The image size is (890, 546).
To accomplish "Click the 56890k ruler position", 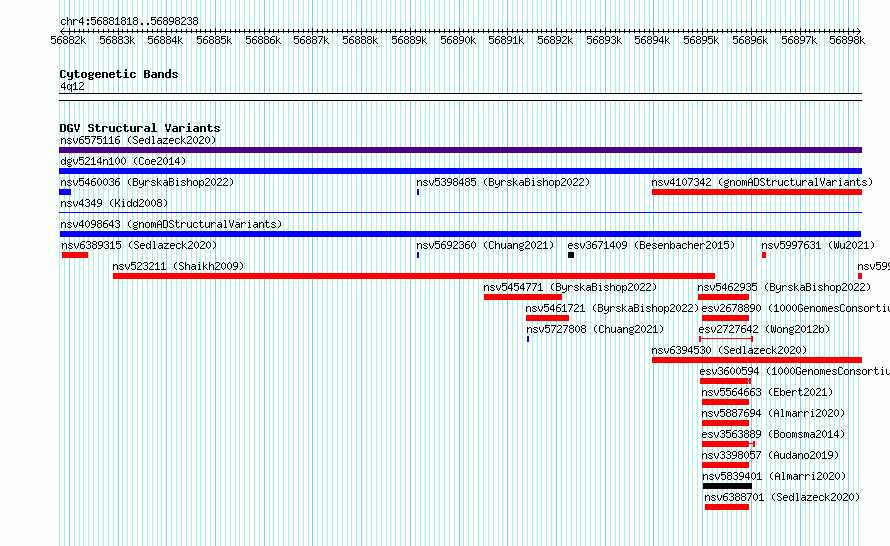I will 458,40.
